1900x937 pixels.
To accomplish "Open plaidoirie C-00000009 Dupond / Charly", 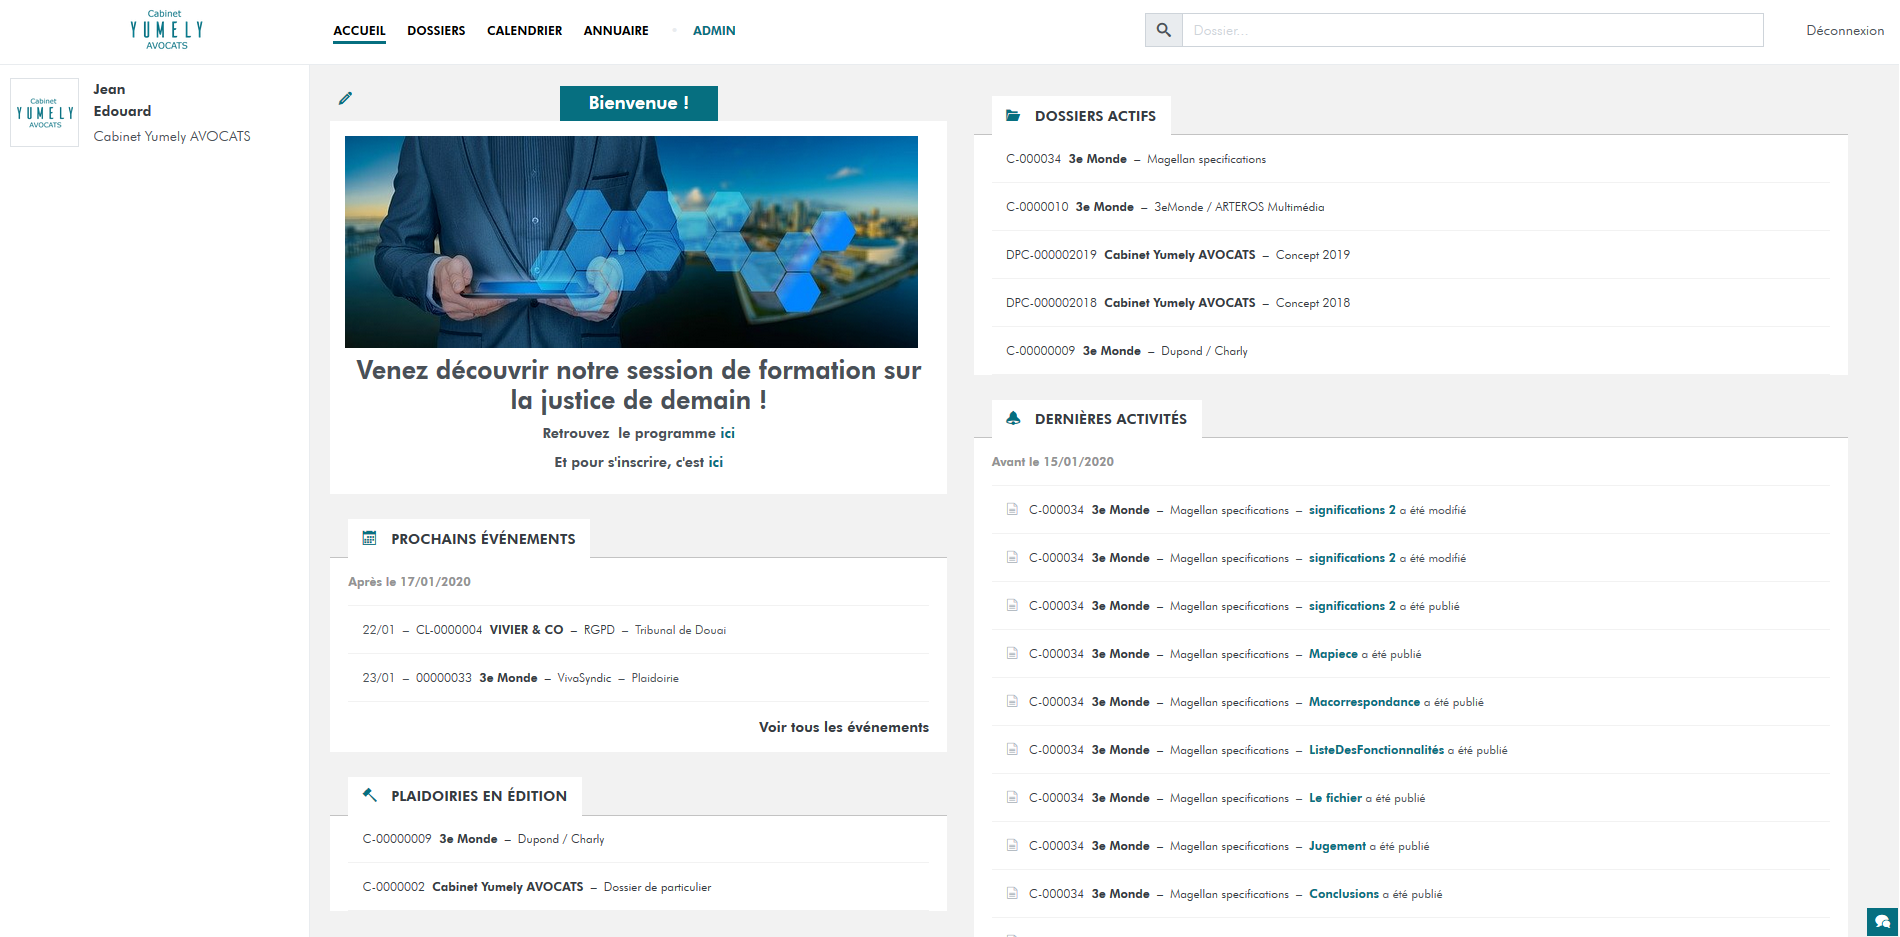I will (x=638, y=839).
